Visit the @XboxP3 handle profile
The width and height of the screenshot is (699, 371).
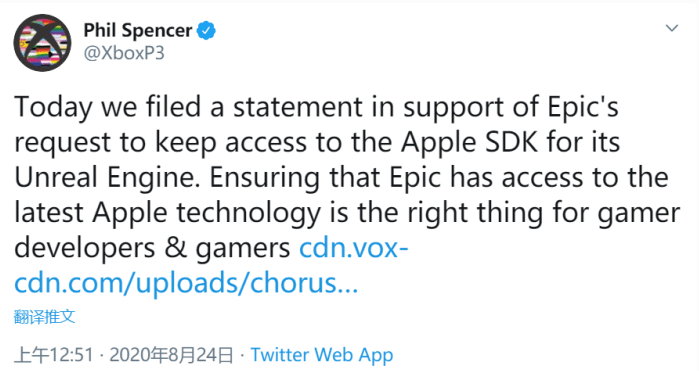(124, 53)
